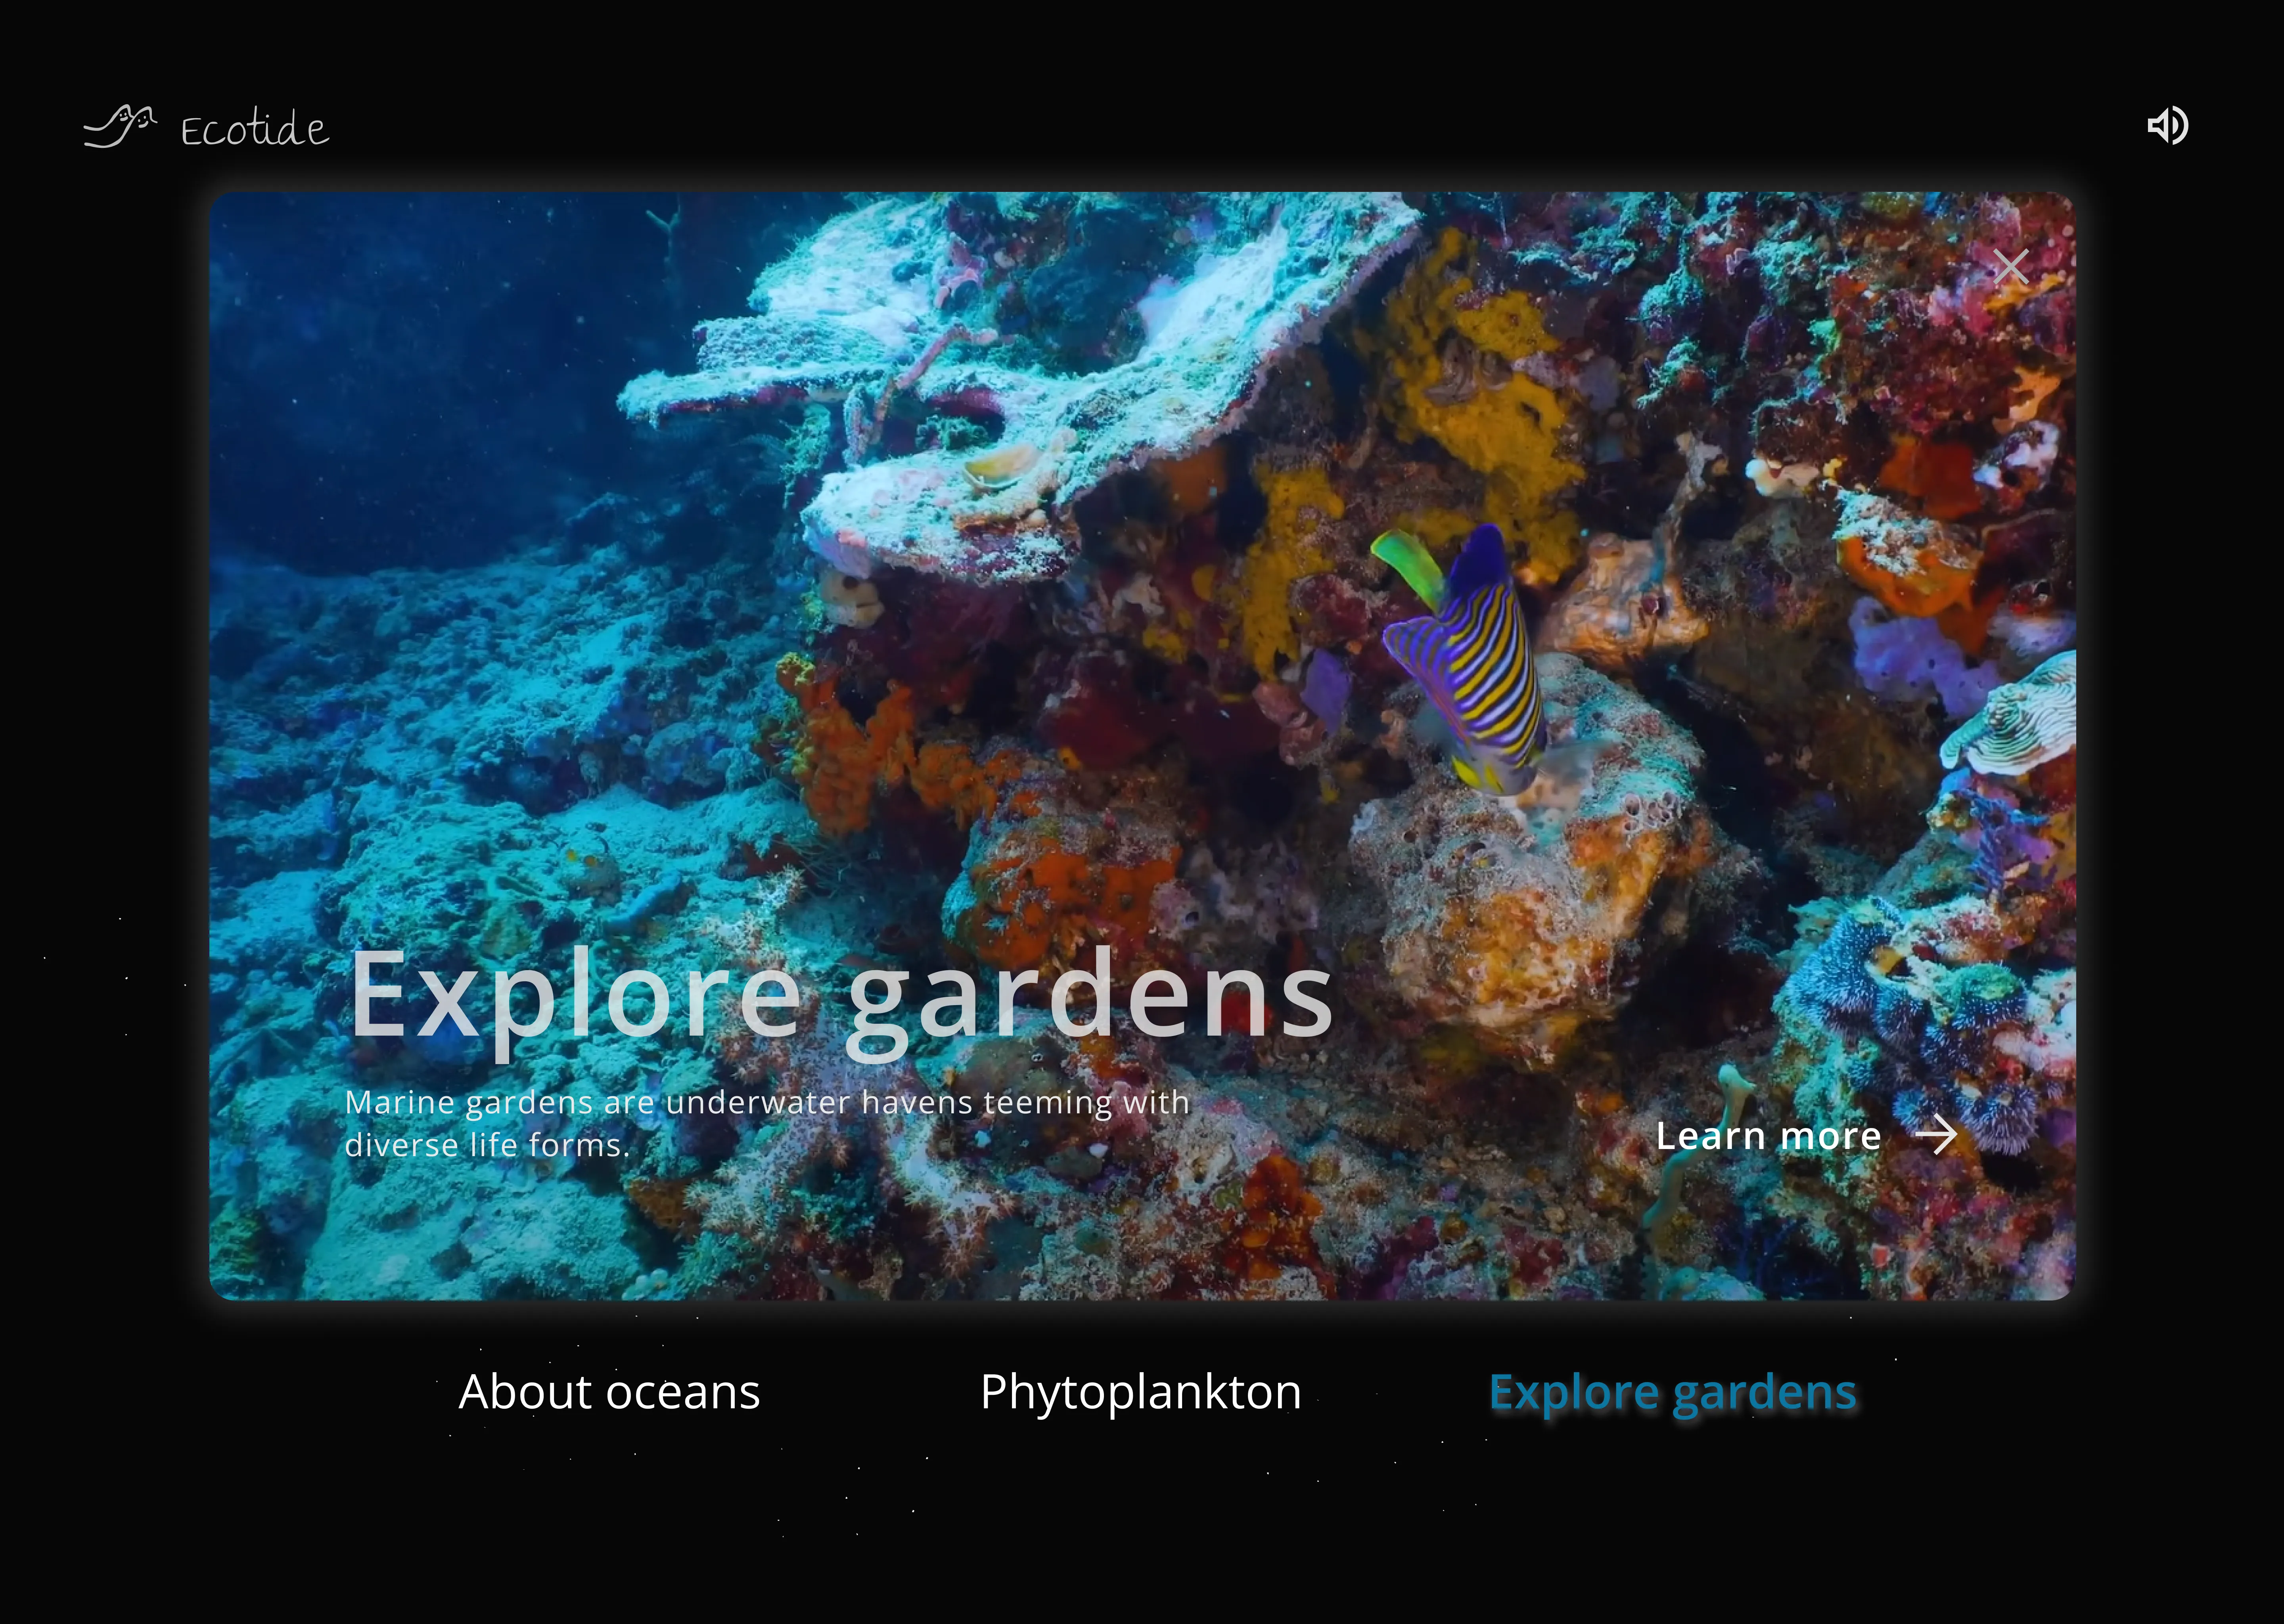This screenshot has width=2284, height=1624.
Task: Click the Learn more link
Action: 1768,1135
